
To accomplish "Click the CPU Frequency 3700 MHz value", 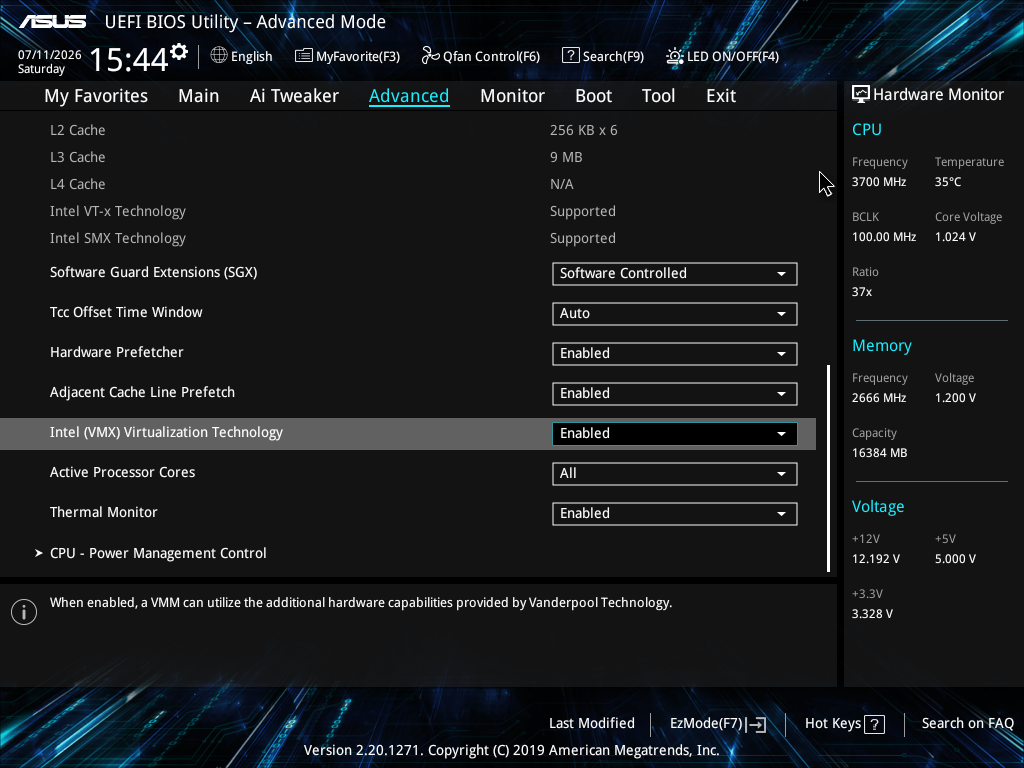I will click(x=879, y=182).
